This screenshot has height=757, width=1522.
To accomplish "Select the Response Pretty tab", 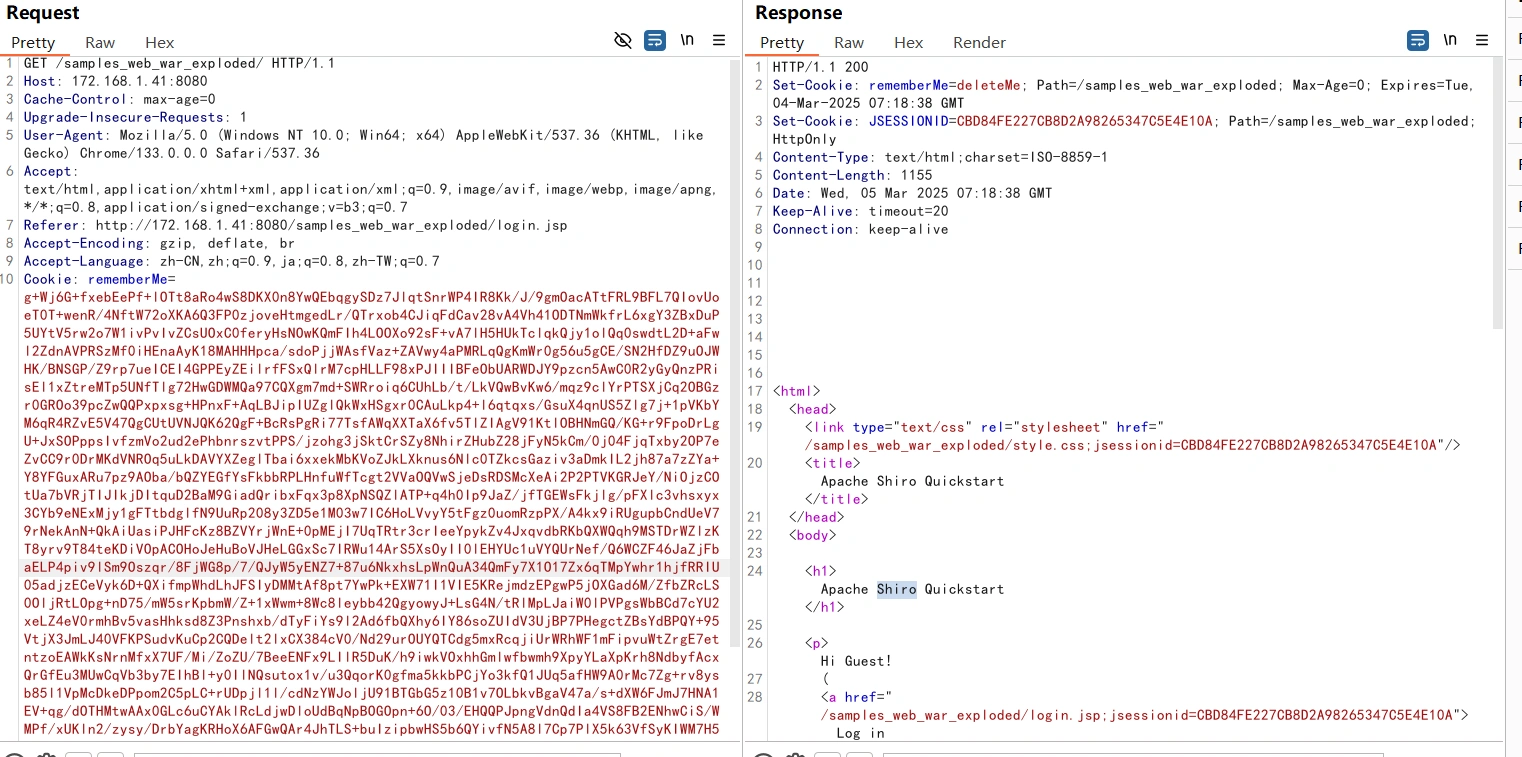I will (782, 42).
